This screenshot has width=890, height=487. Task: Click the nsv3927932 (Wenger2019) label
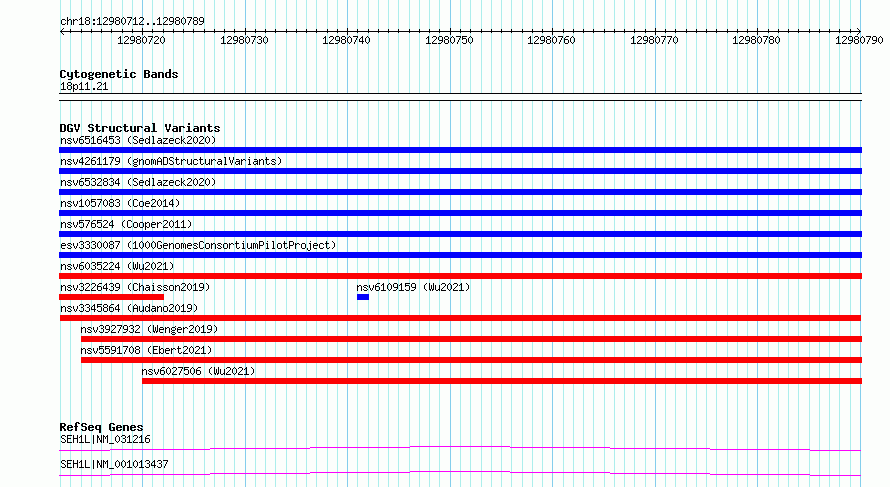tap(149, 329)
